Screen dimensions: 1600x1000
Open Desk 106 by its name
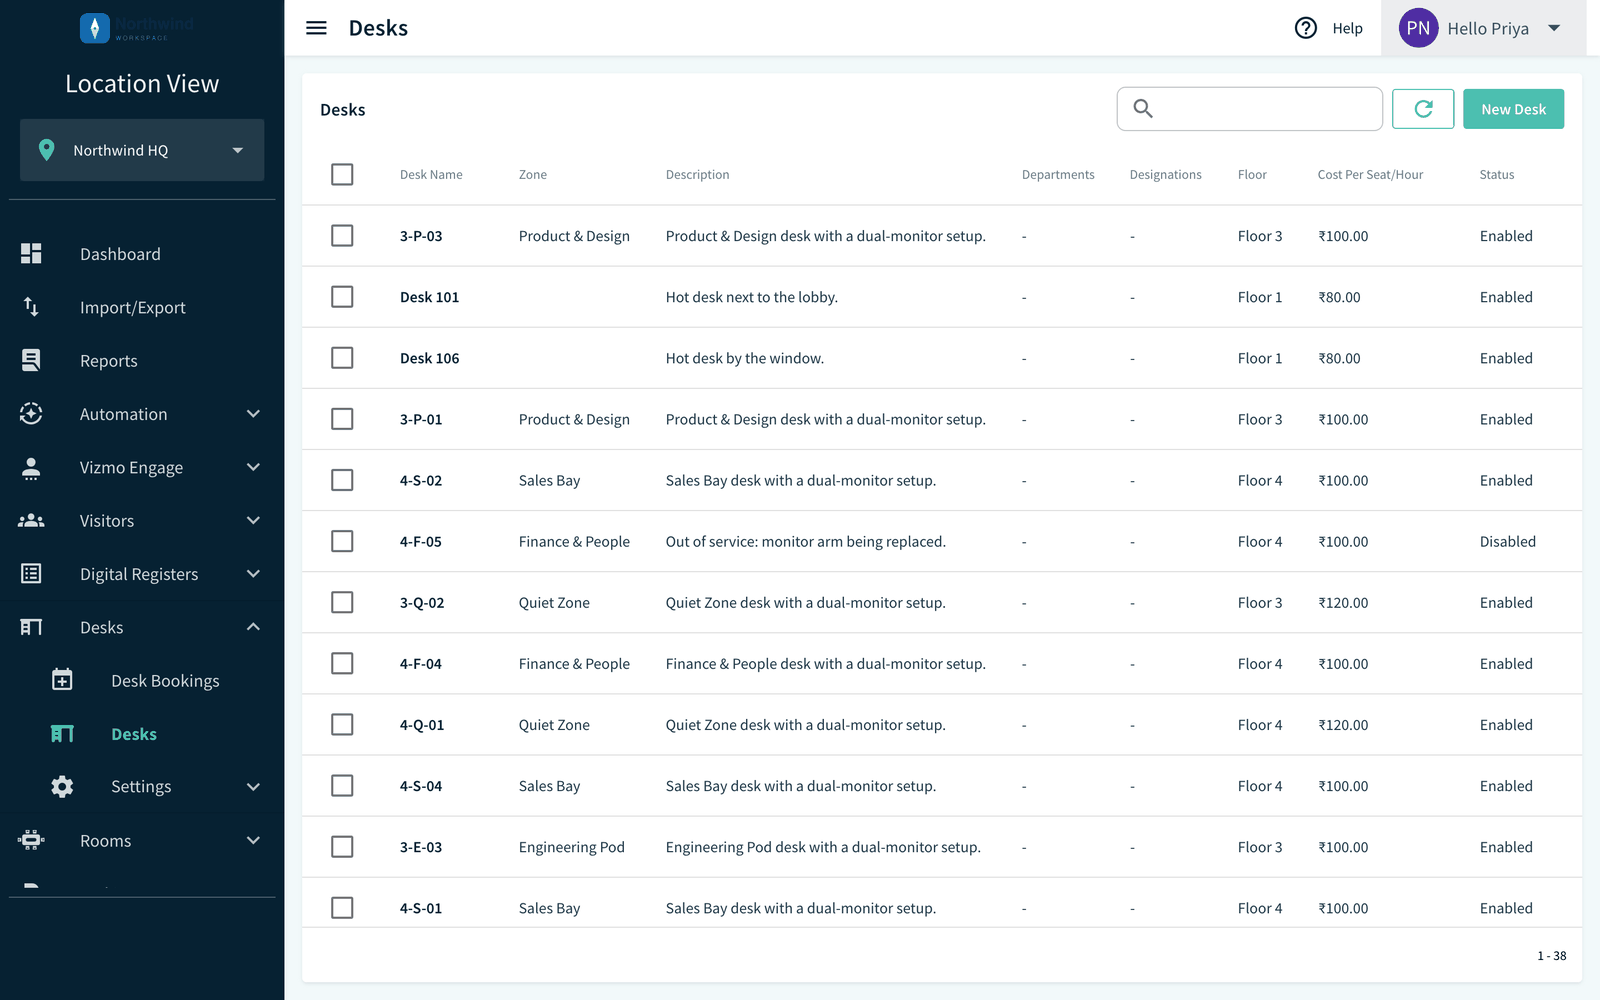click(x=430, y=359)
